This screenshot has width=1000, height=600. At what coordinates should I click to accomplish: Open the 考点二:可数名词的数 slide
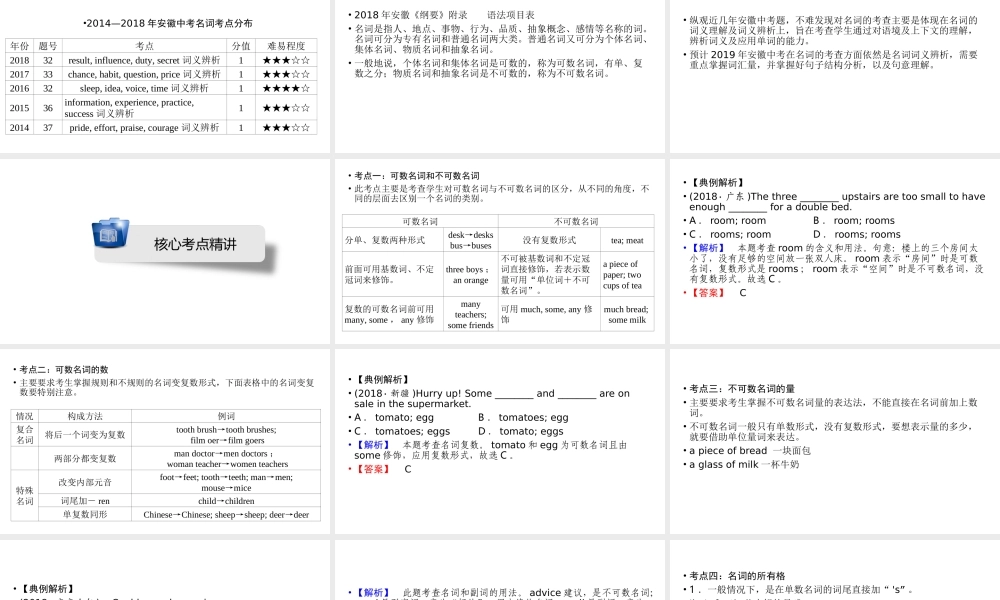tap(166, 440)
